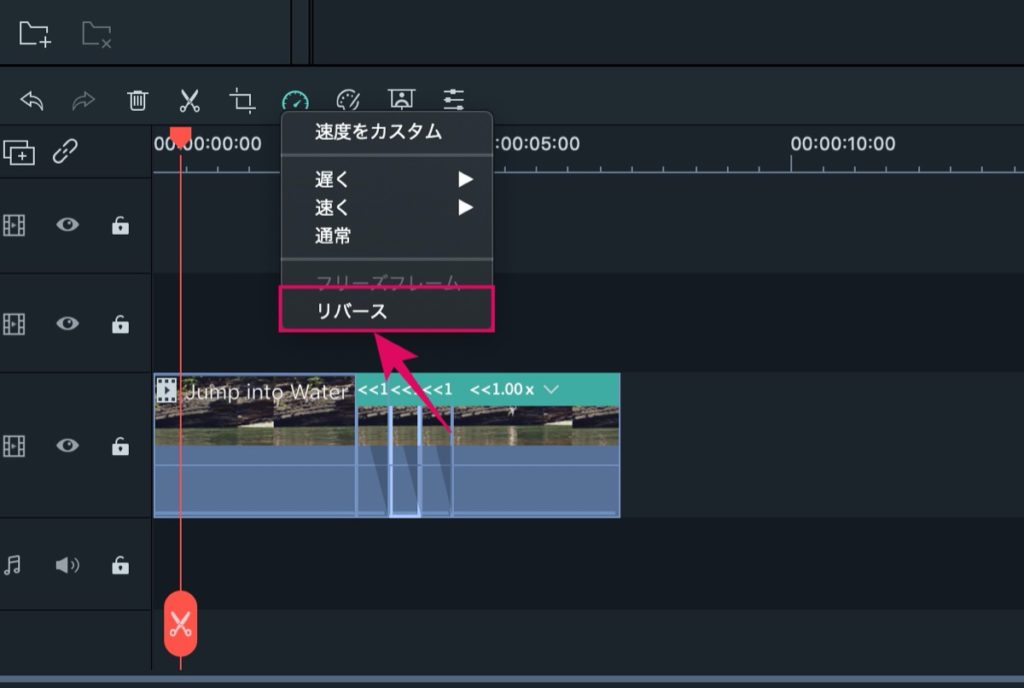Image resolution: width=1024 pixels, height=688 pixels.
Task: Click the red playhead handle on the ruler
Action: point(180,136)
